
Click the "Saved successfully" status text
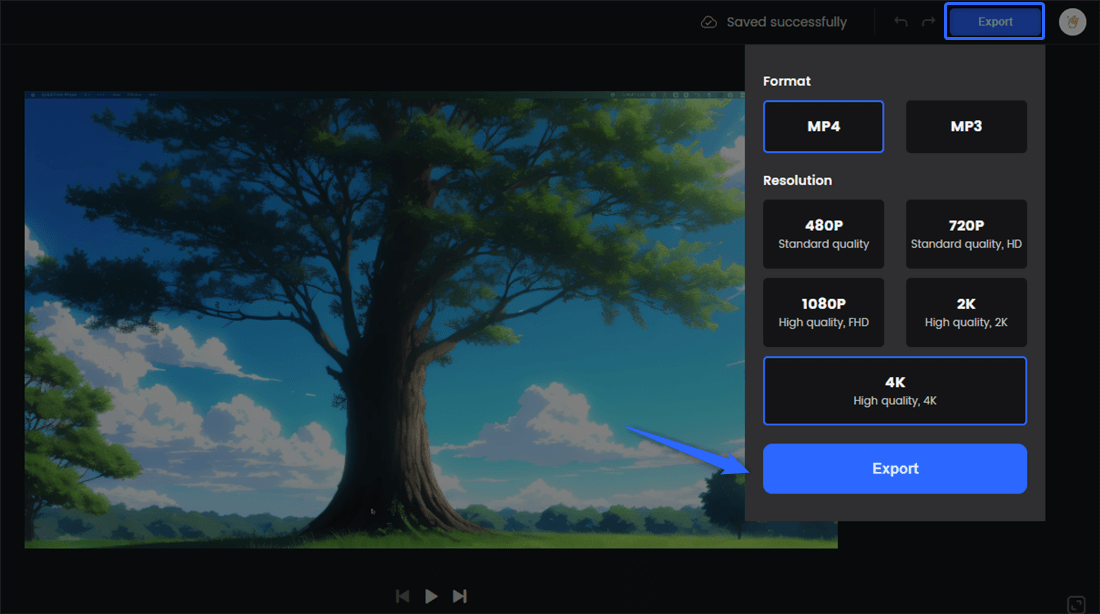coord(786,22)
